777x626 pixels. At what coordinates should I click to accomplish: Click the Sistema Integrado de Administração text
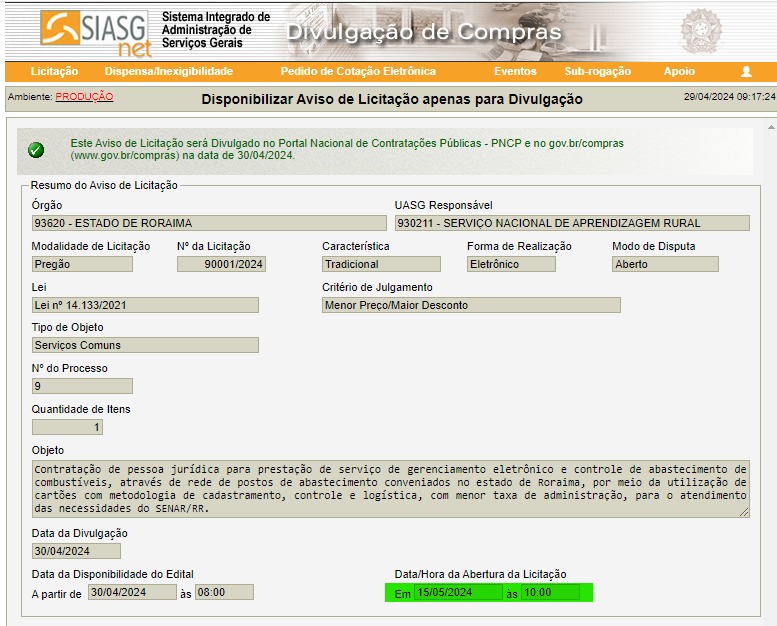pos(216,30)
